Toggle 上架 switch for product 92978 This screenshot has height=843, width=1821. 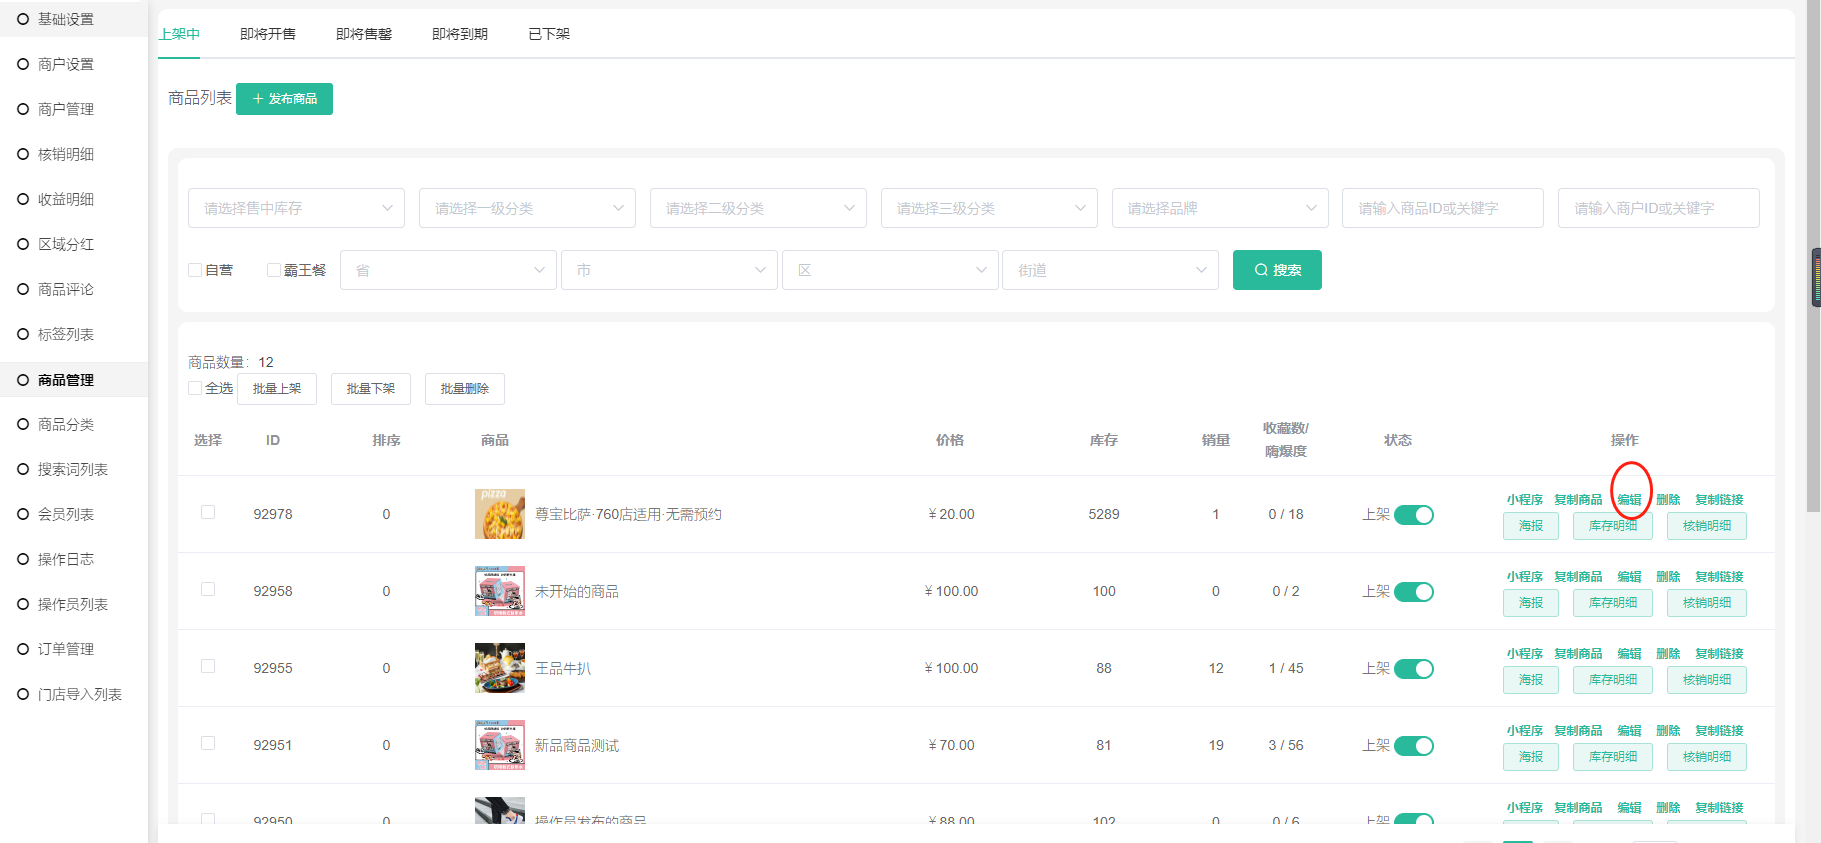pos(1413,515)
